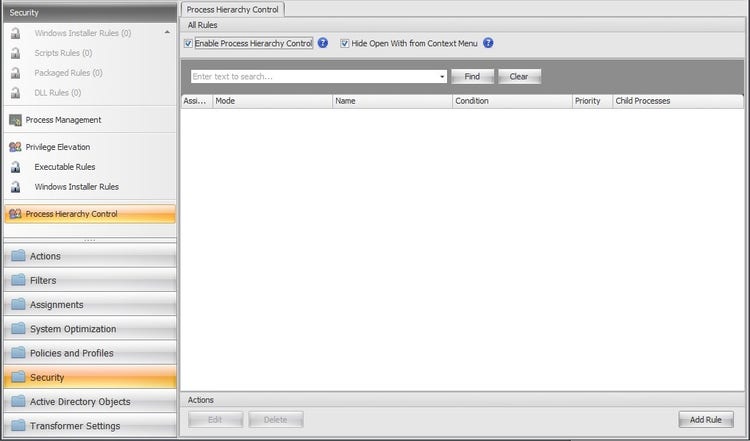Sort by the Name column header
The width and height of the screenshot is (750, 441).
pyautogui.click(x=392, y=101)
